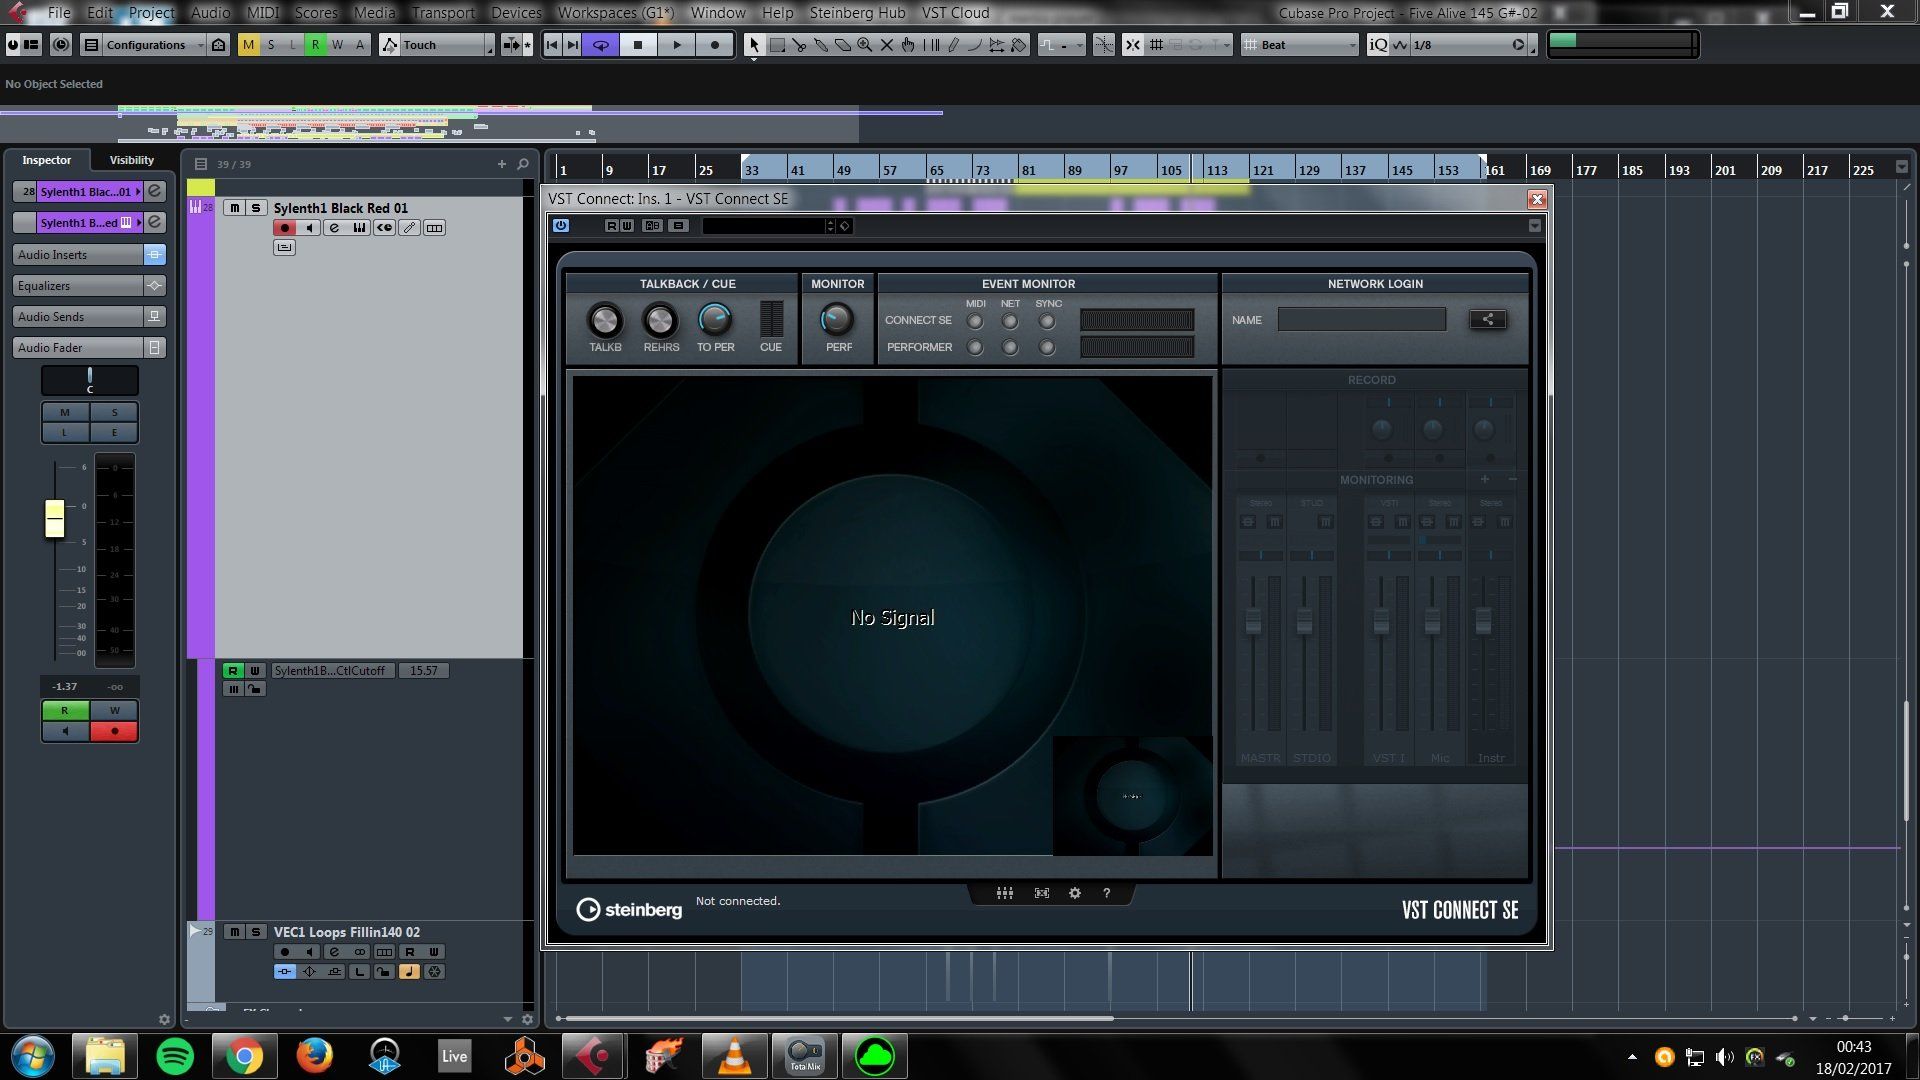Image resolution: width=1920 pixels, height=1080 pixels.
Task: Mute the Sylenth1 Black Red 01 track
Action: pyautogui.click(x=234, y=208)
